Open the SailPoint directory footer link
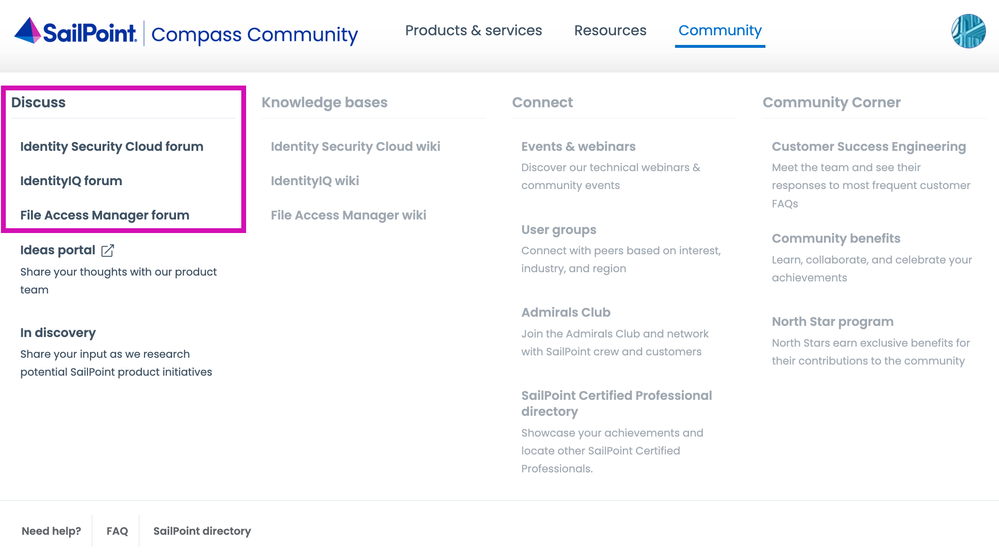This screenshot has width=999, height=556. pos(202,531)
